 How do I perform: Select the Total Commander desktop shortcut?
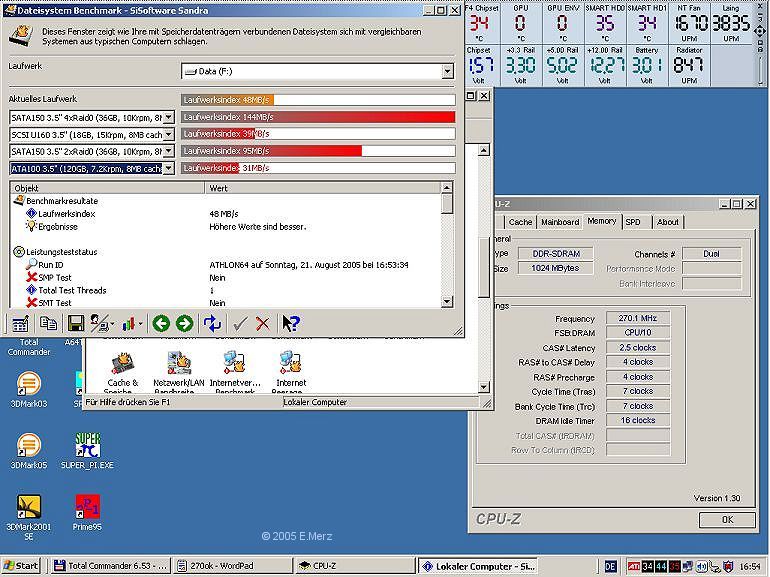pyautogui.click(x=28, y=347)
